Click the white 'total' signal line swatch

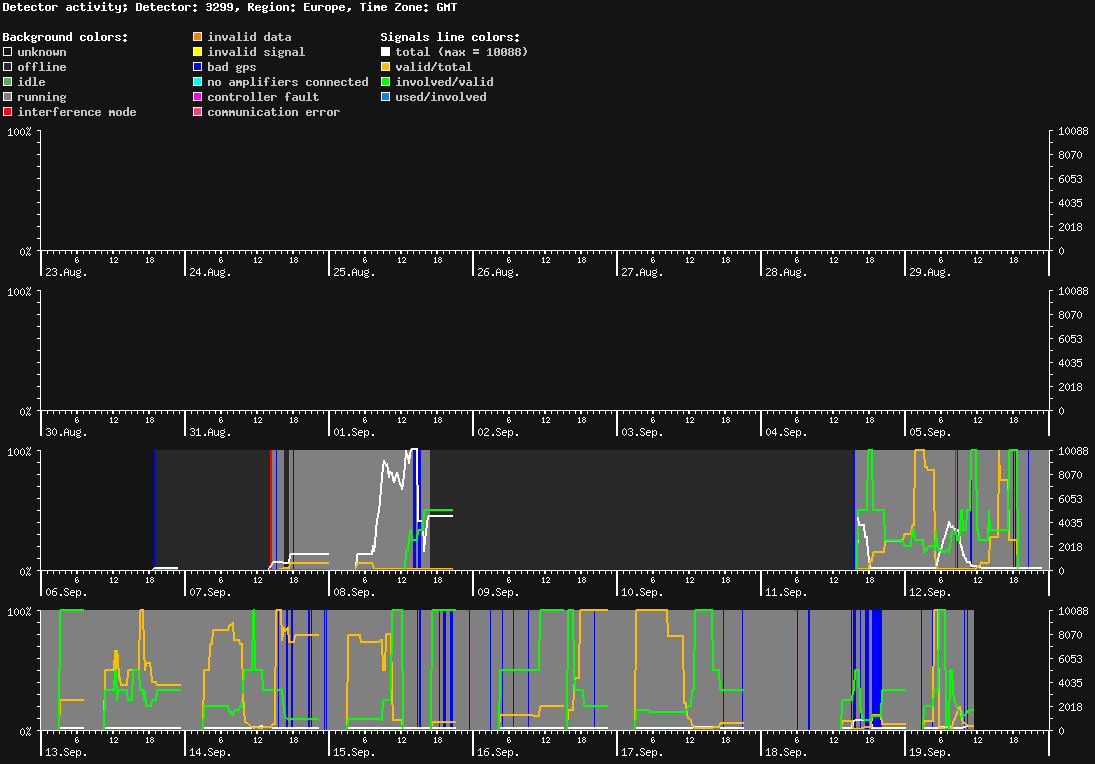click(385, 52)
